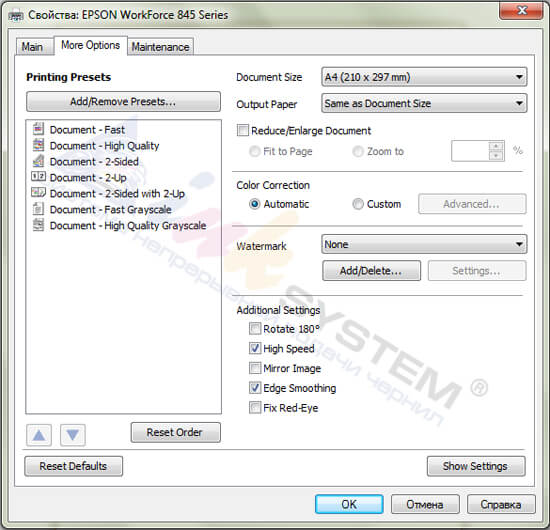Decrease the zoom percentage with the down stepper
Viewport: 550px width, 530px height.
tap(496, 156)
